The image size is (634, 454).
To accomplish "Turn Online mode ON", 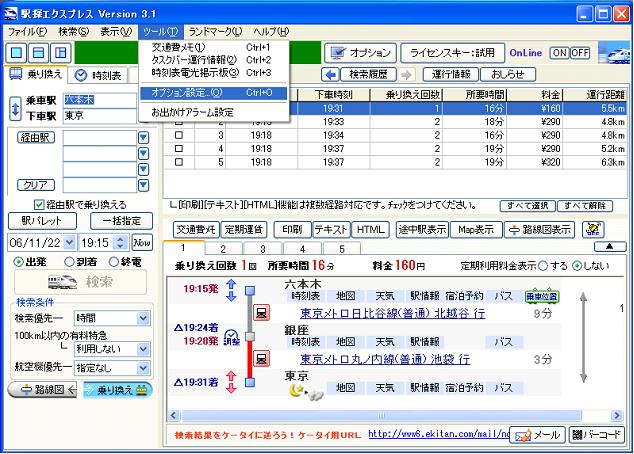I will pyautogui.click(x=560, y=53).
